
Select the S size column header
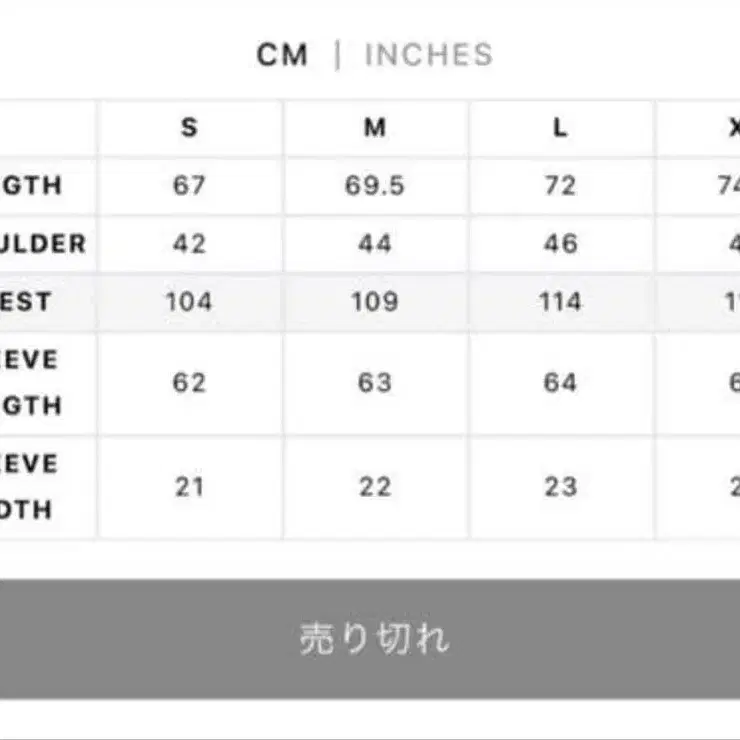(189, 128)
